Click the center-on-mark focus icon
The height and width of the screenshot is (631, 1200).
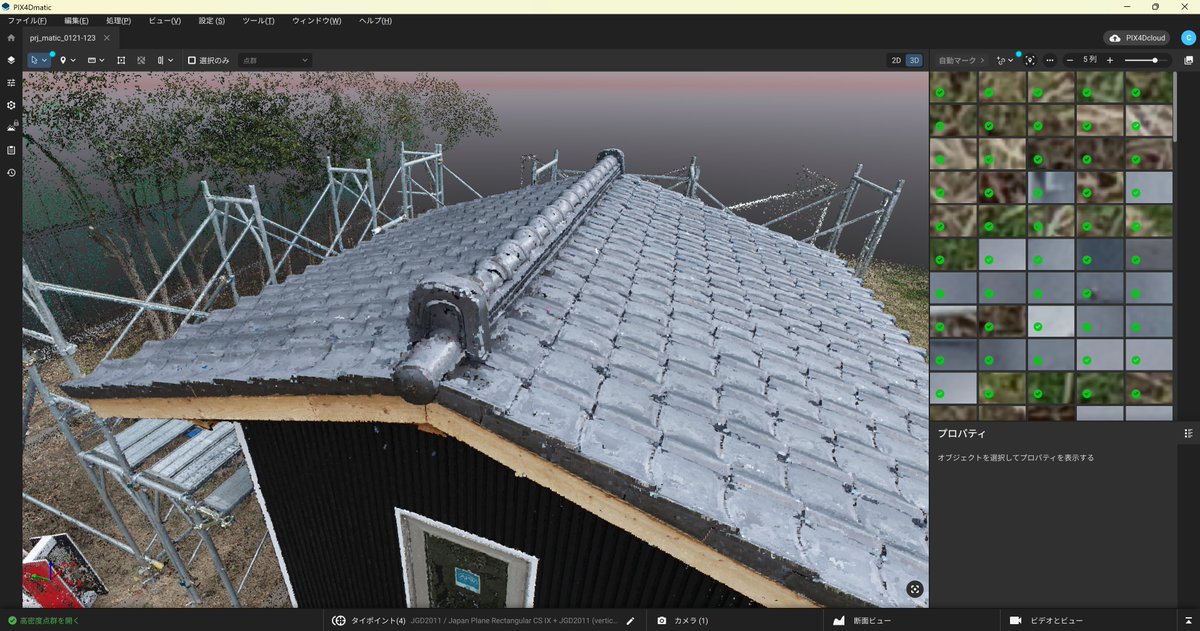tap(1030, 60)
